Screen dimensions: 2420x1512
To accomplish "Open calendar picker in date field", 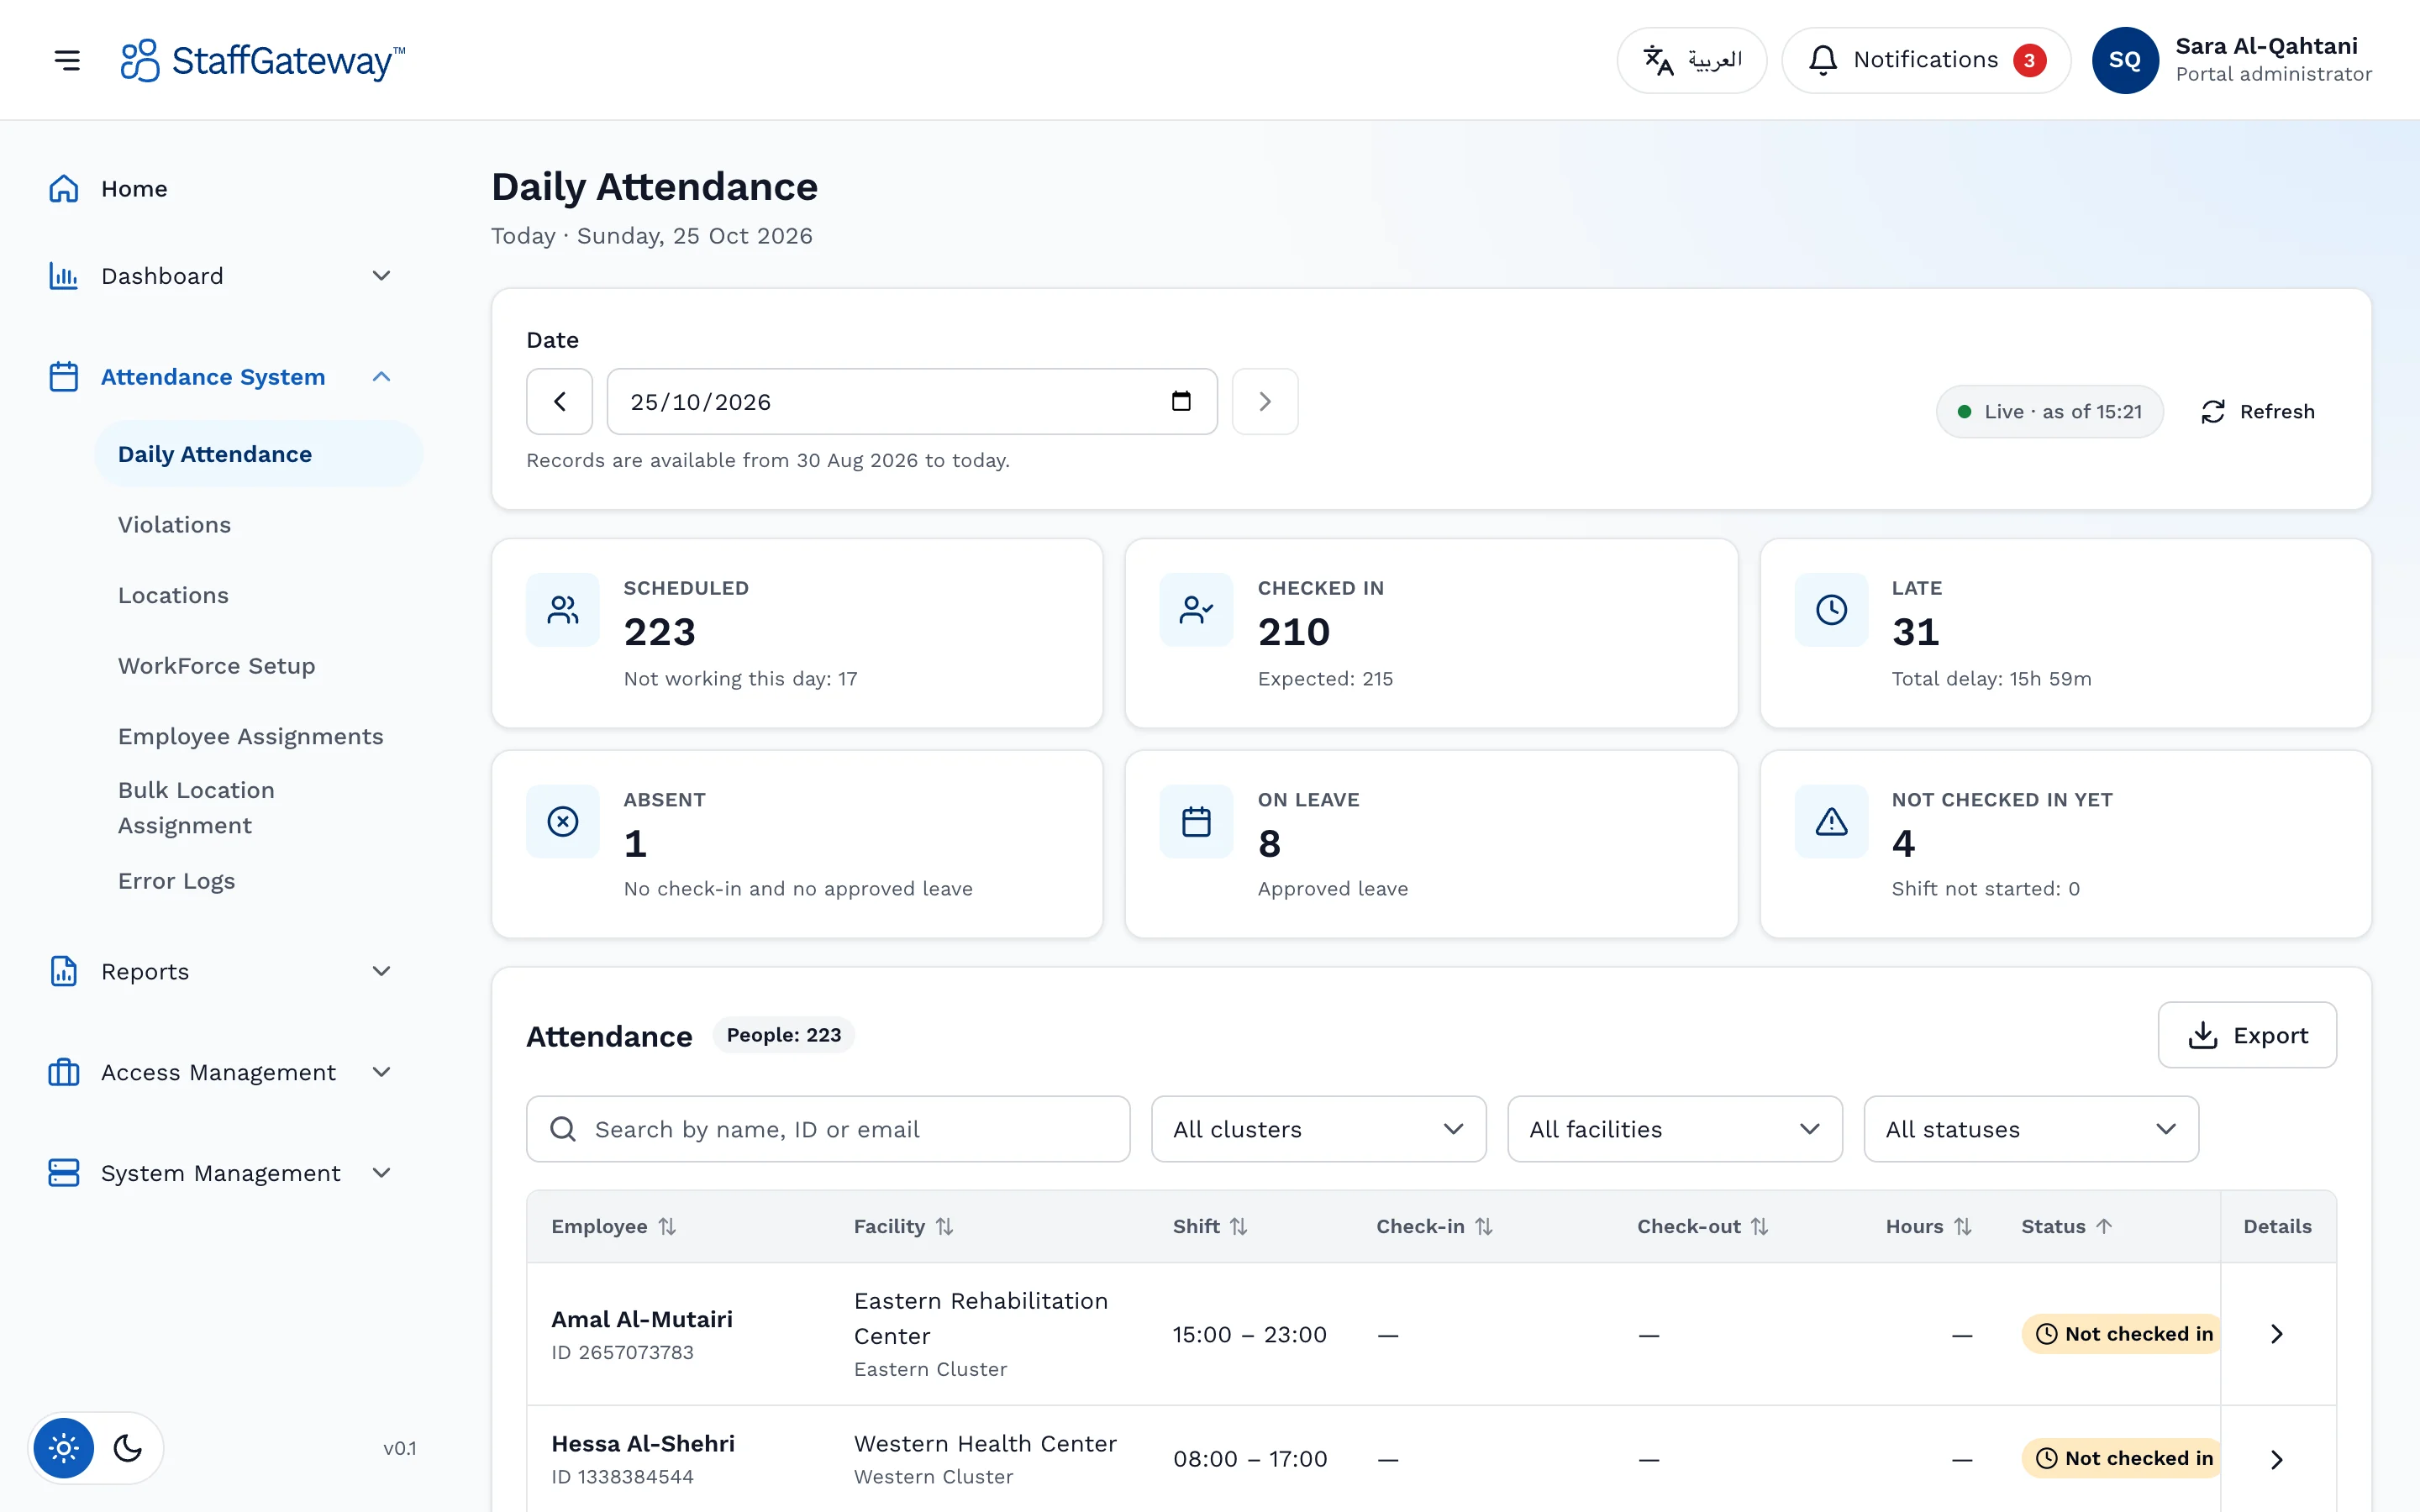I will coord(1181,401).
